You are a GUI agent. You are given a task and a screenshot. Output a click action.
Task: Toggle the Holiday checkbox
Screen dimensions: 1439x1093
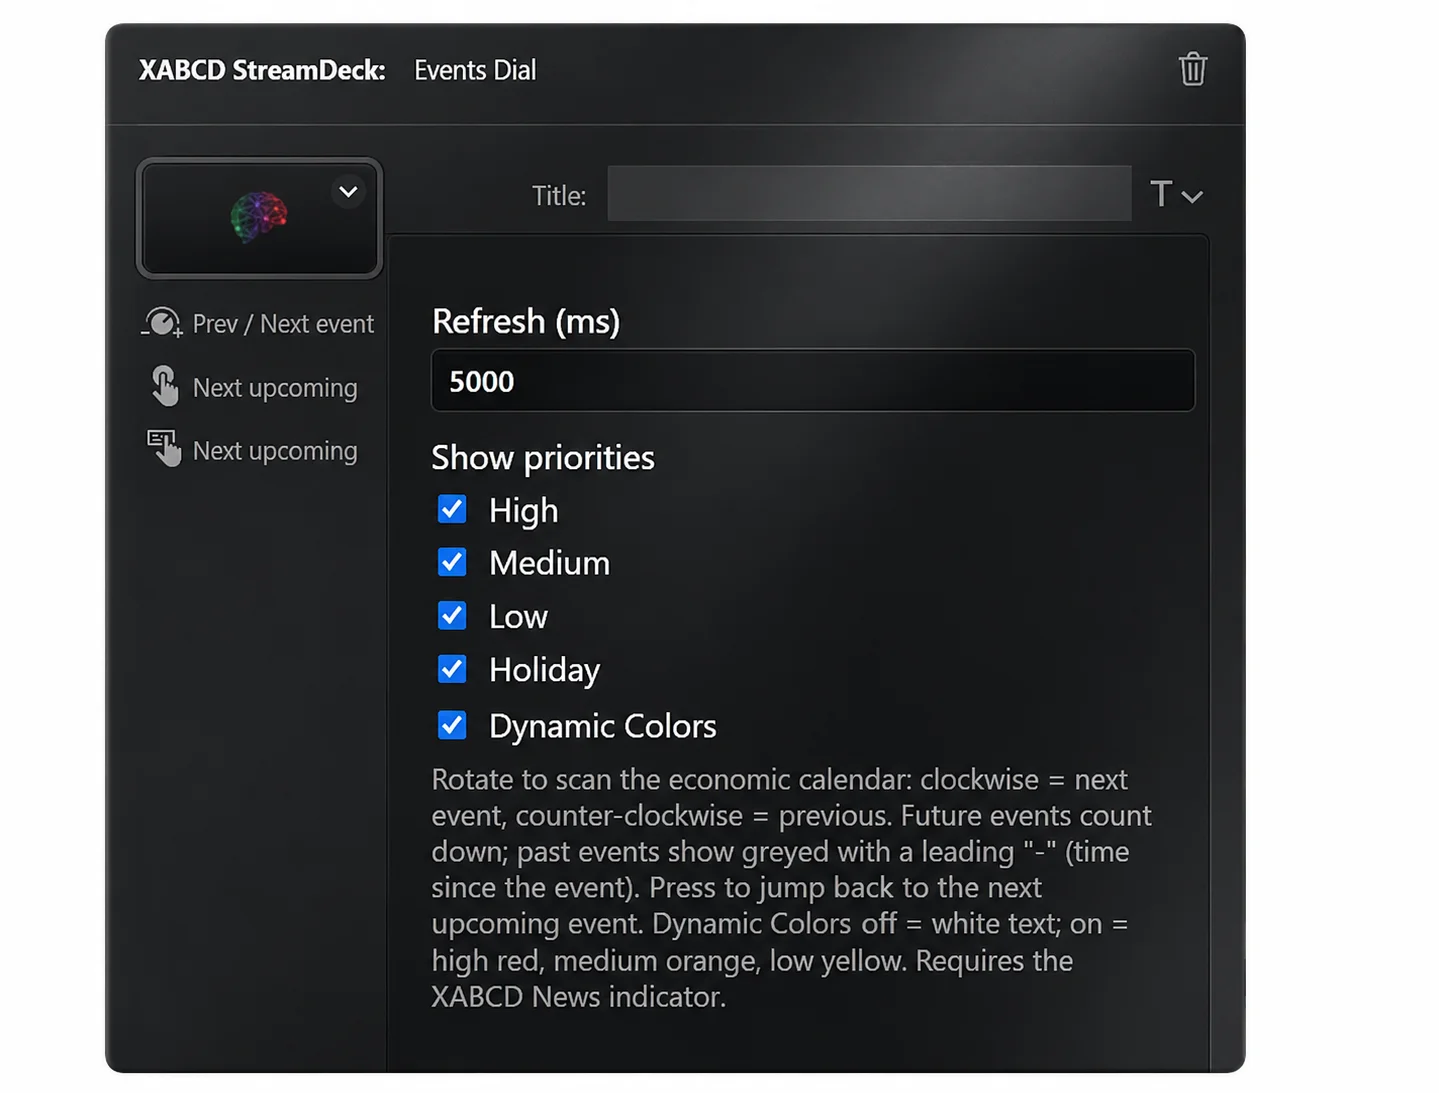coord(452,668)
